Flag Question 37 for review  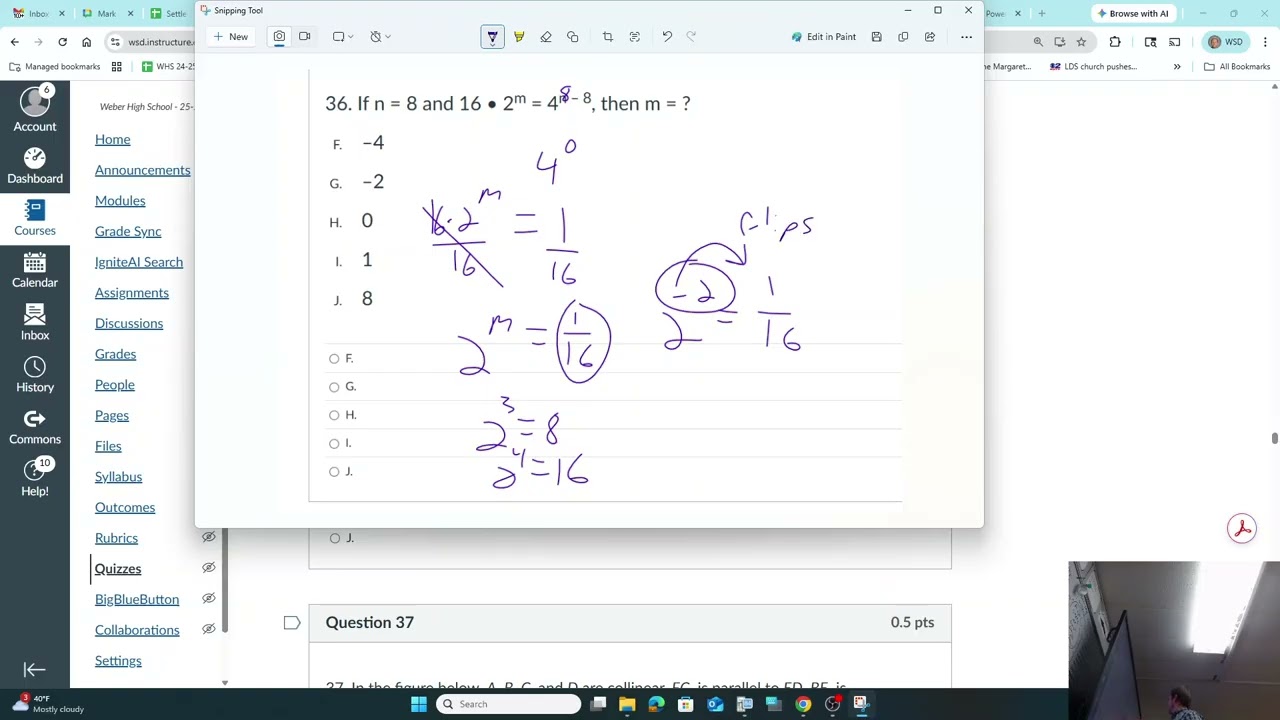(292, 623)
